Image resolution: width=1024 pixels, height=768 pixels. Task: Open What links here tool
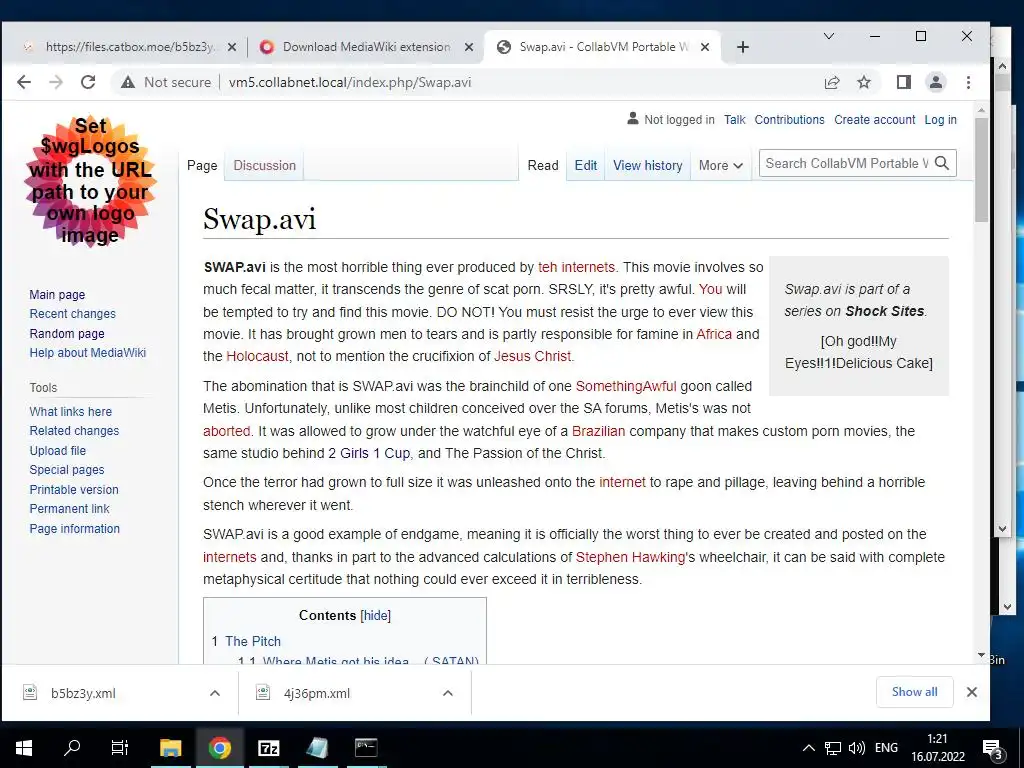(71, 411)
